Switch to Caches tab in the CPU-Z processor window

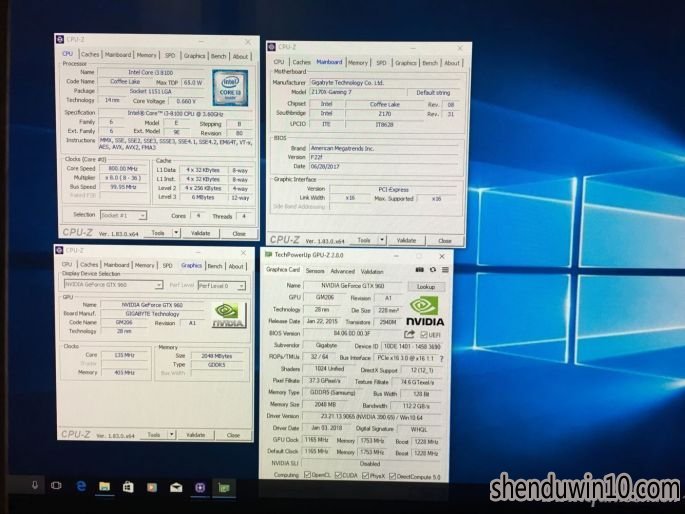[90, 54]
